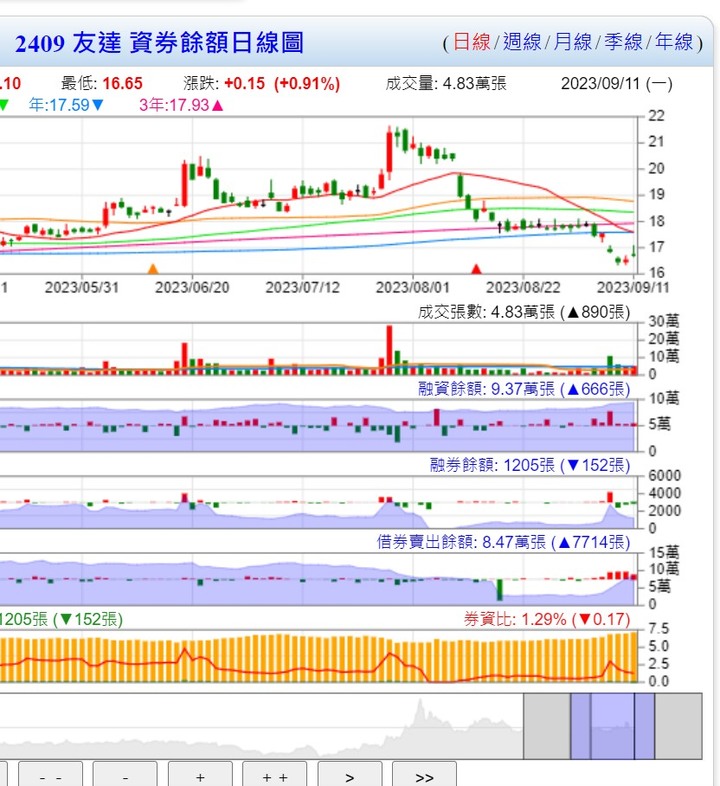Click the '>' step forward button
The image size is (720, 786).
pos(350,774)
